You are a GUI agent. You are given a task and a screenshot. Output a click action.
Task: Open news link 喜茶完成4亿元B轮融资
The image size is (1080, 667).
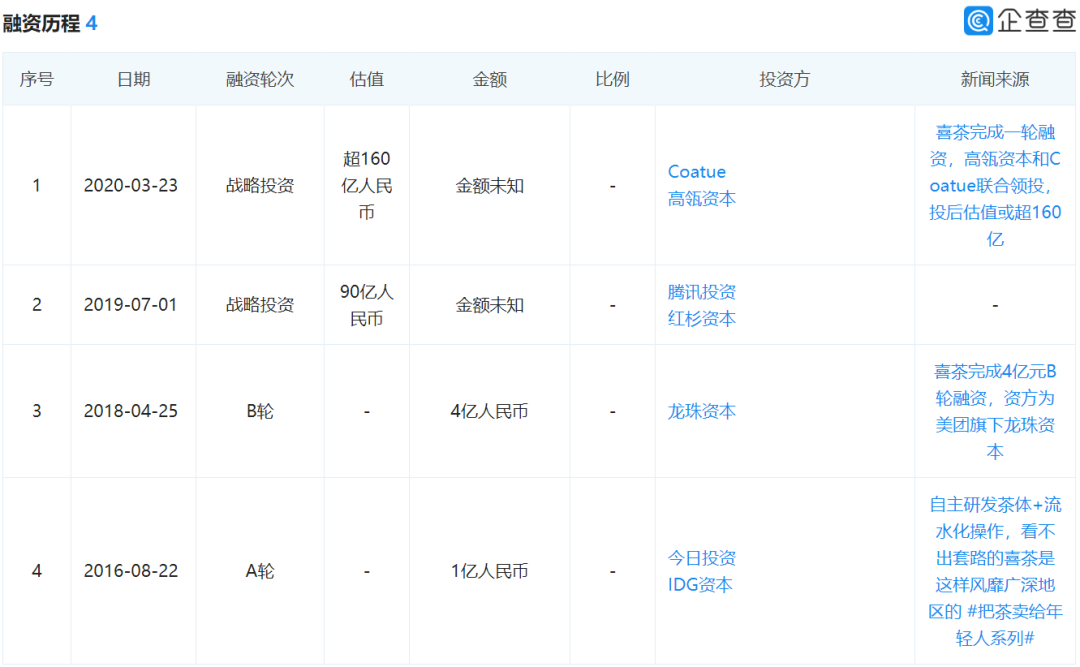tap(995, 411)
